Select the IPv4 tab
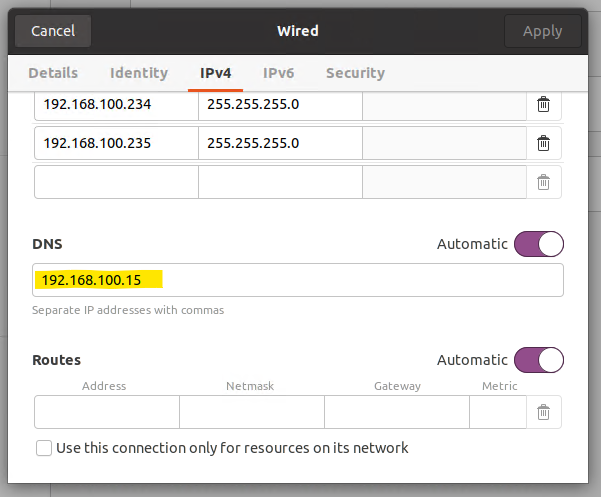601x497 pixels. [215, 73]
